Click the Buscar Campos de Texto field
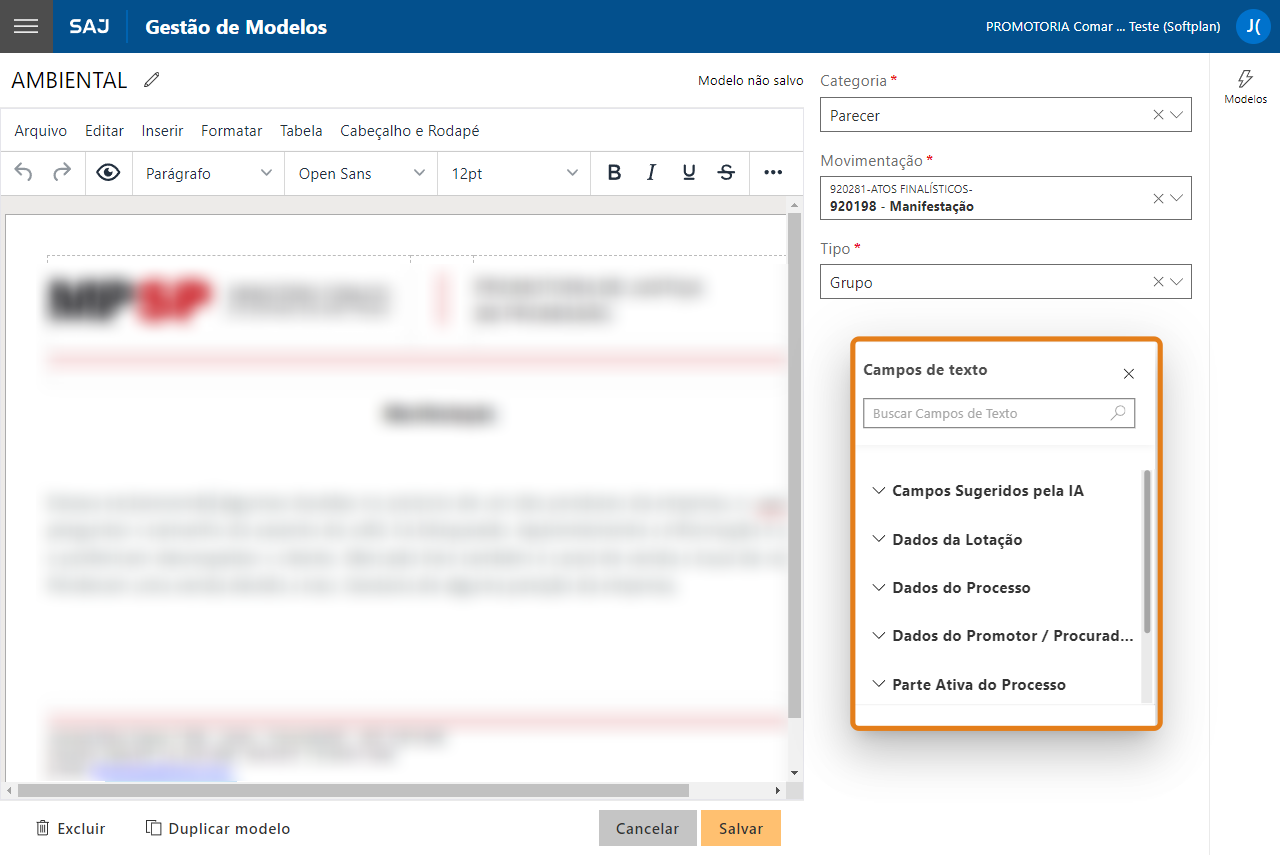This screenshot has height=855, width=1280. click(x=988, y=413)
